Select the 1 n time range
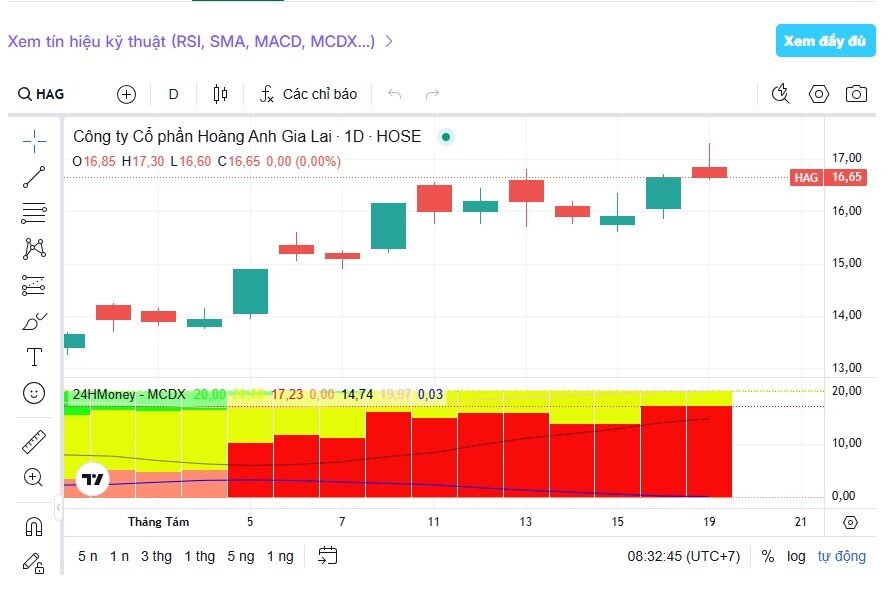This screenshot has height=599, width=888. tap(119, 557)
